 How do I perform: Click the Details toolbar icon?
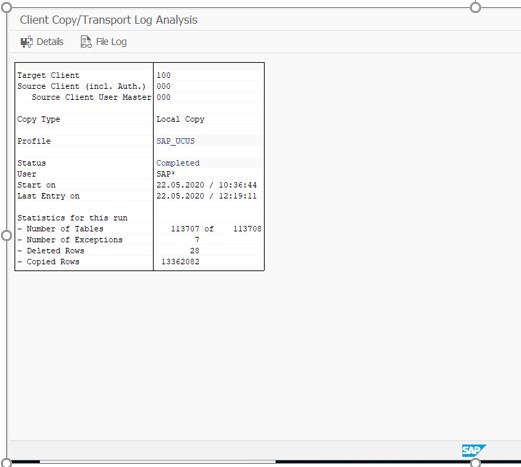pos(27,42)
